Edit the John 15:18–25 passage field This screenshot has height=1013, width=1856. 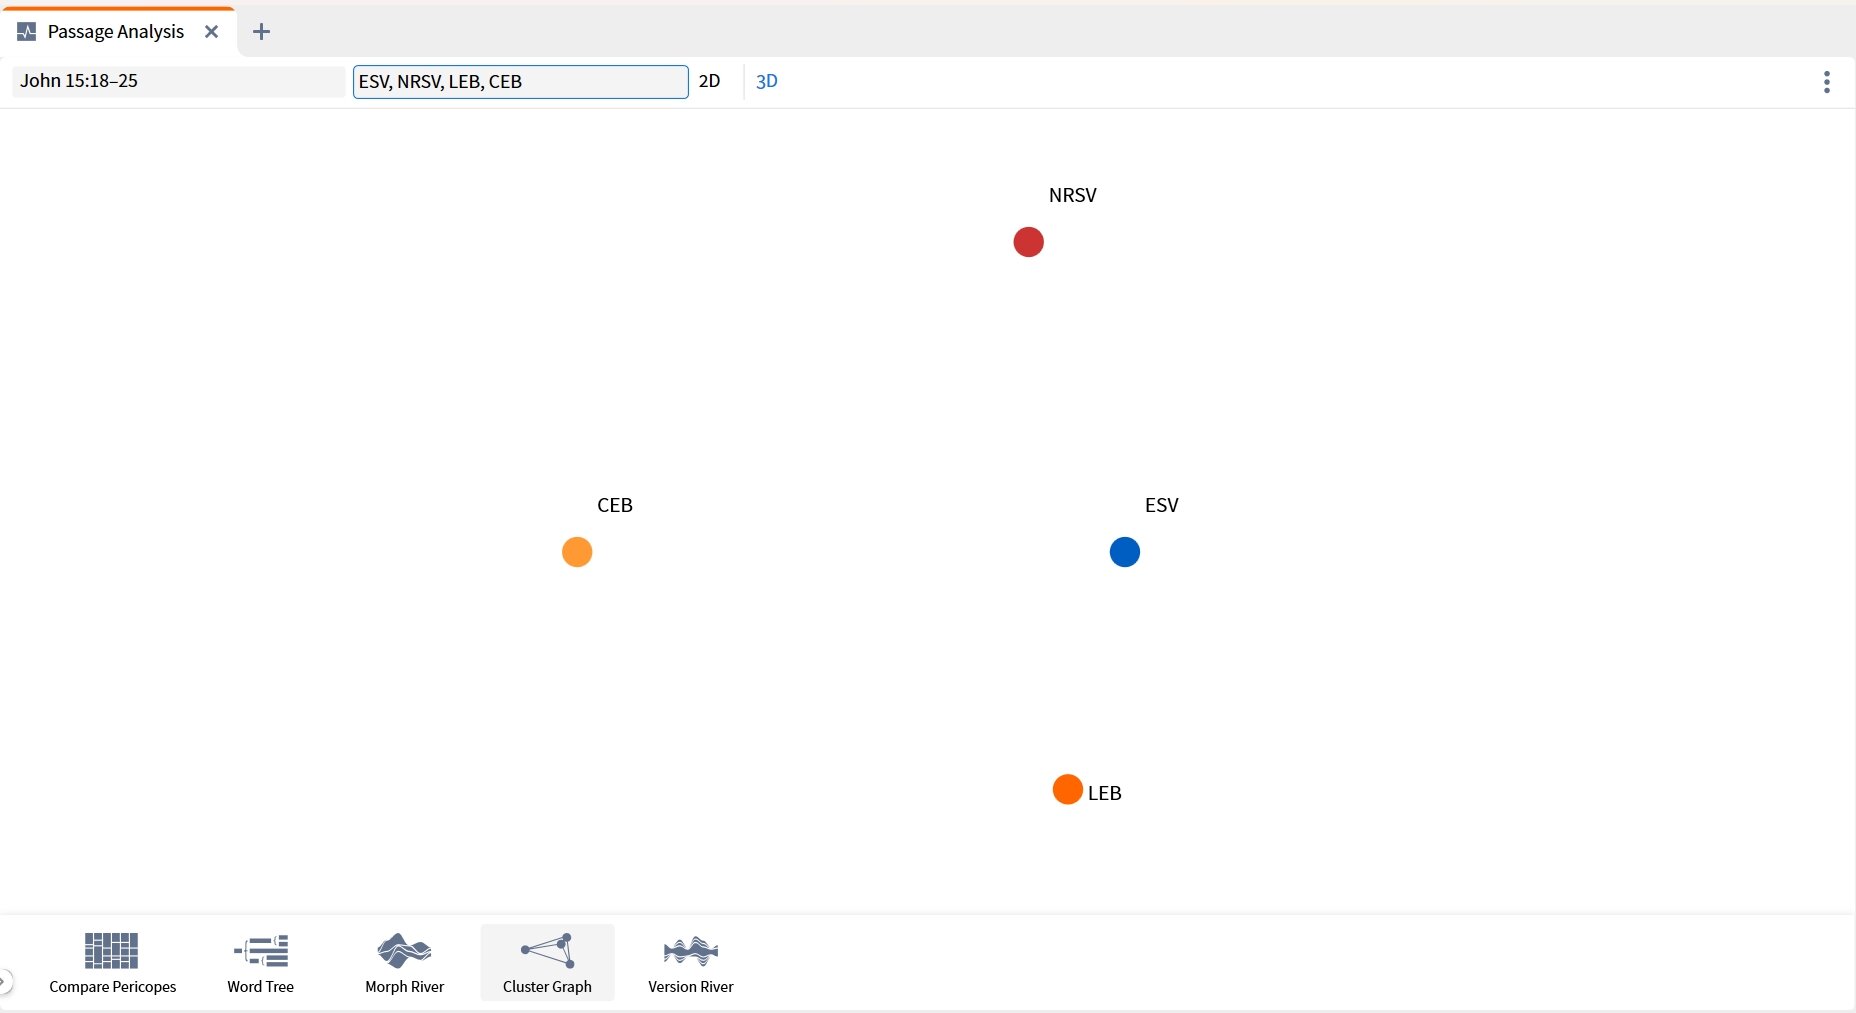click(178, 81)
